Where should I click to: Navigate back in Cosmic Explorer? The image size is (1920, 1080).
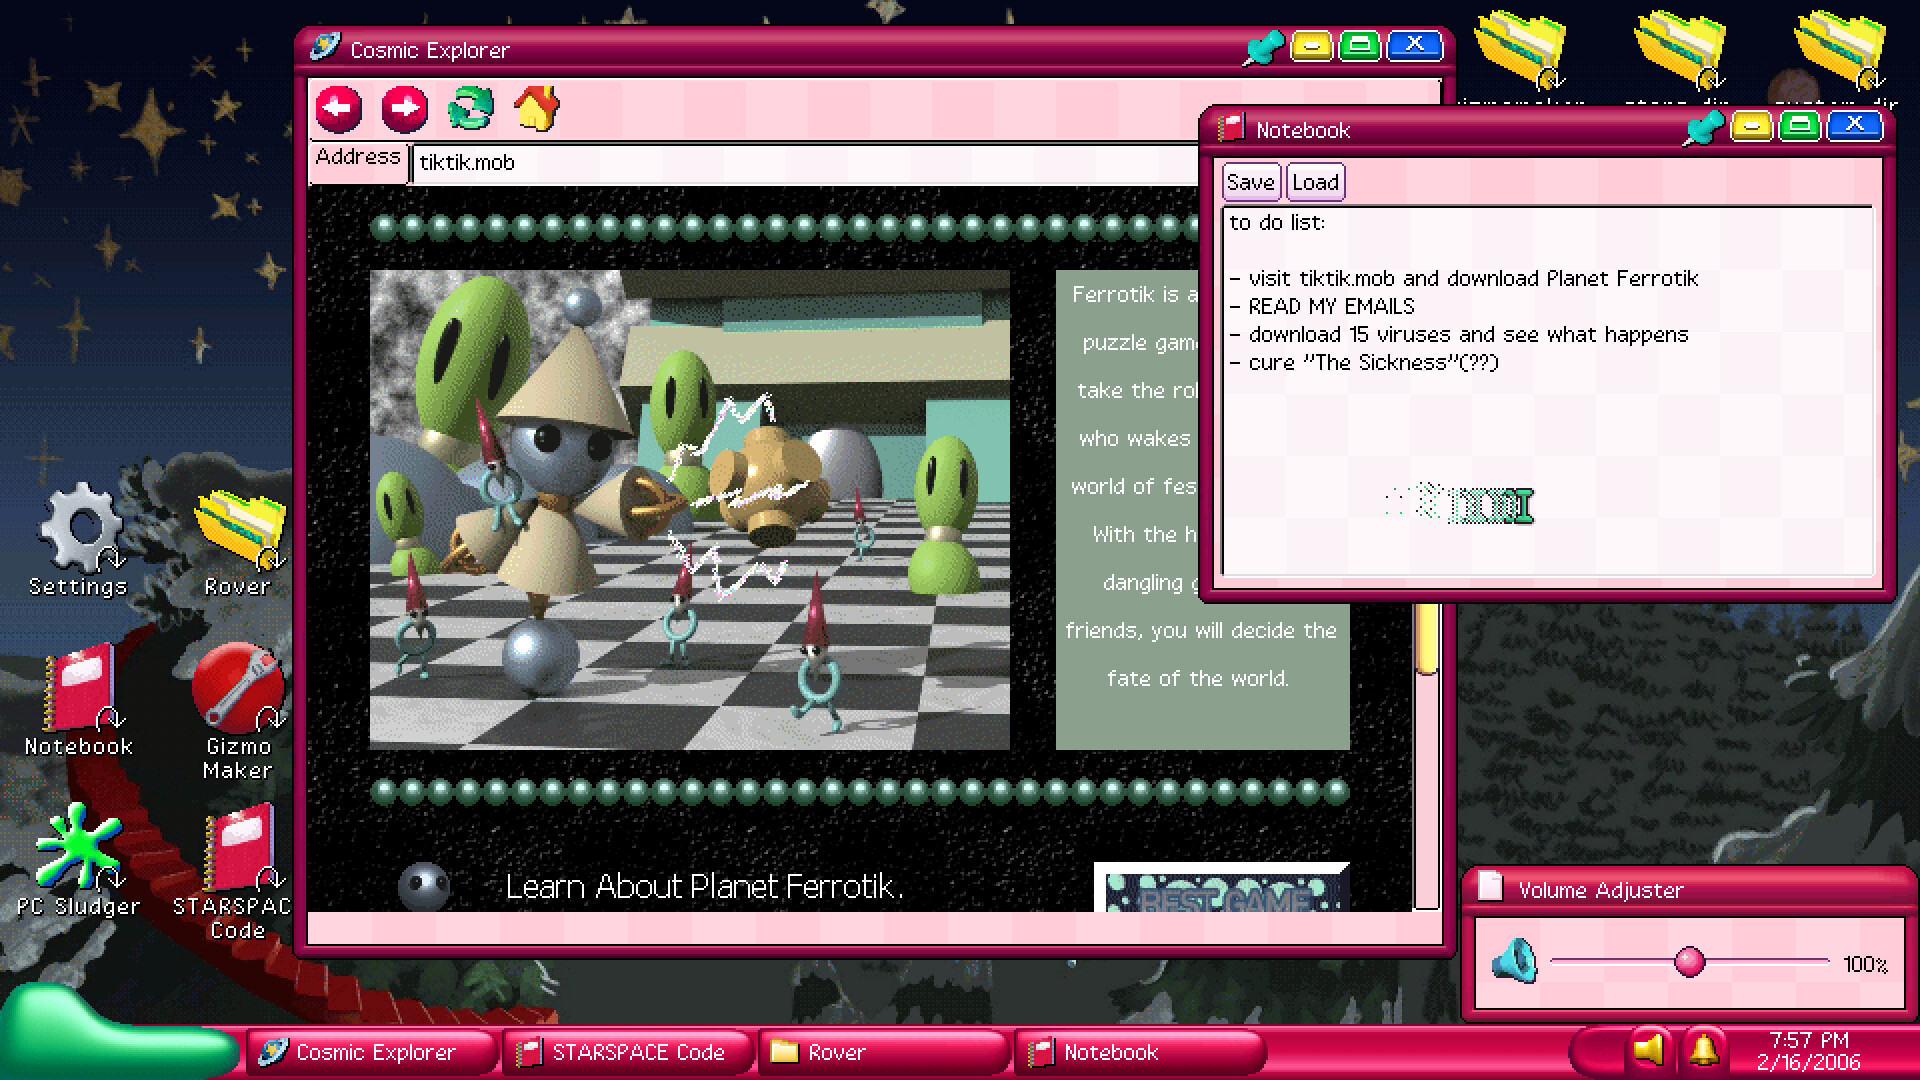339,108
